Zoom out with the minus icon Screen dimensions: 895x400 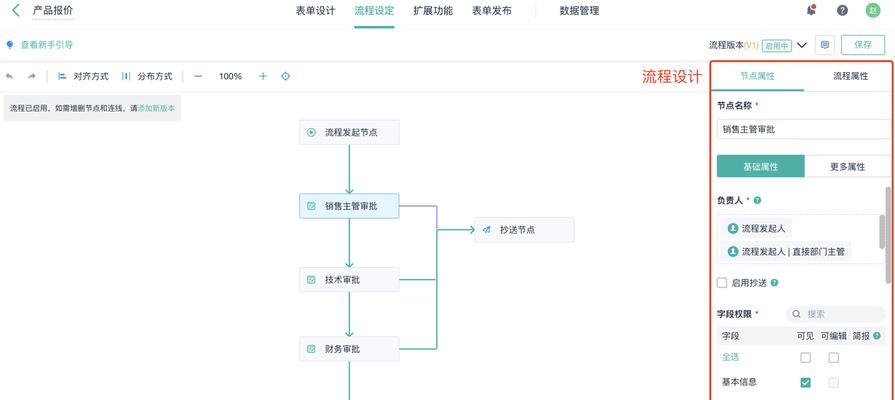198,76
